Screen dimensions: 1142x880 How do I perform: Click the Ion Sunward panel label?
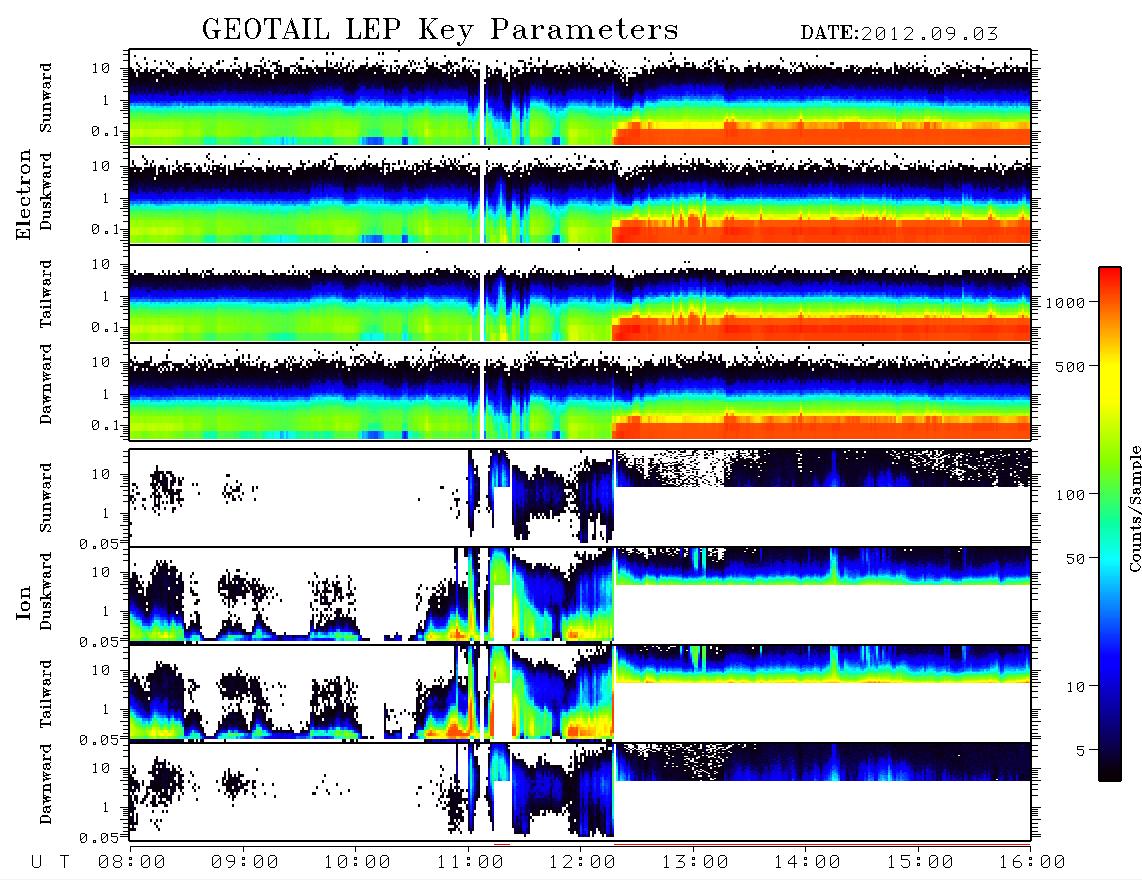pos(46,498)
